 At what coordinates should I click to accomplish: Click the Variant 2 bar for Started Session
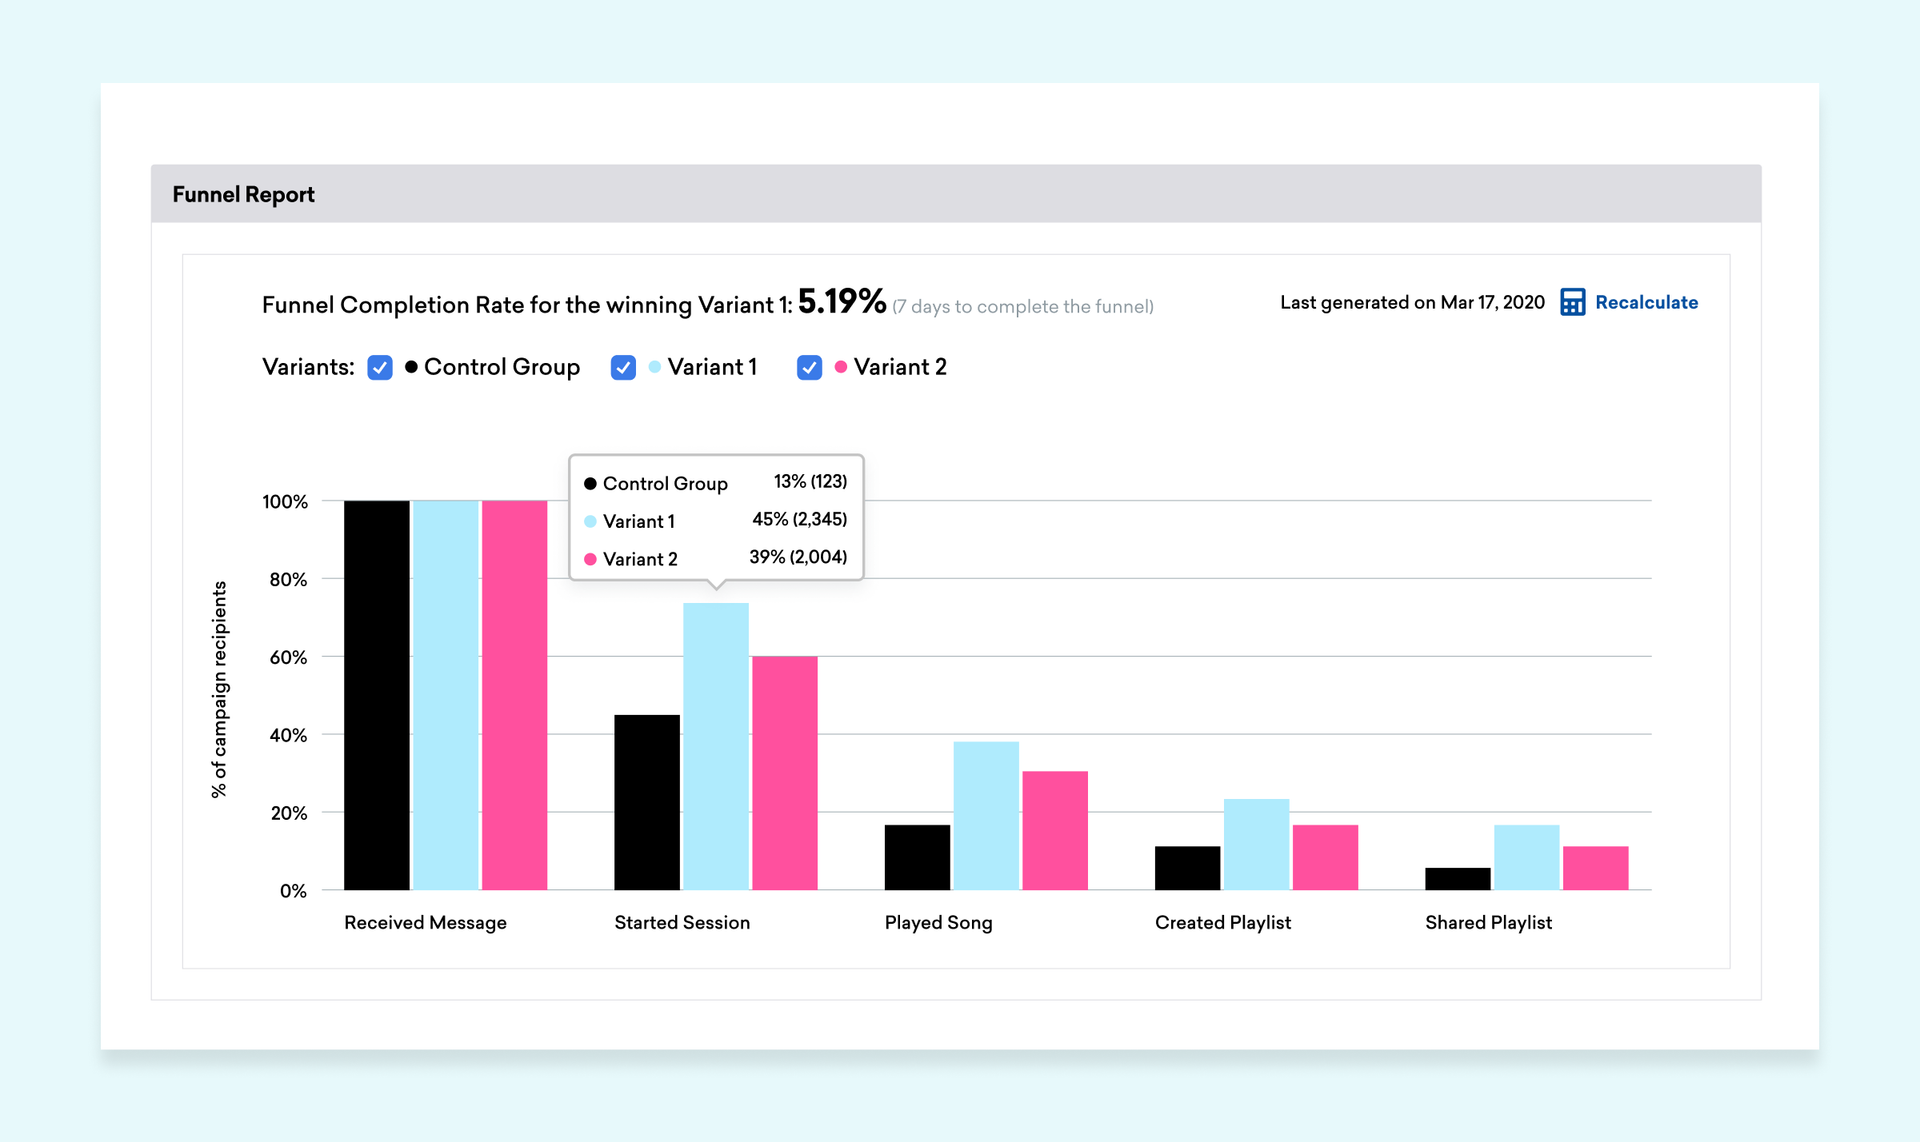point(785,772)
